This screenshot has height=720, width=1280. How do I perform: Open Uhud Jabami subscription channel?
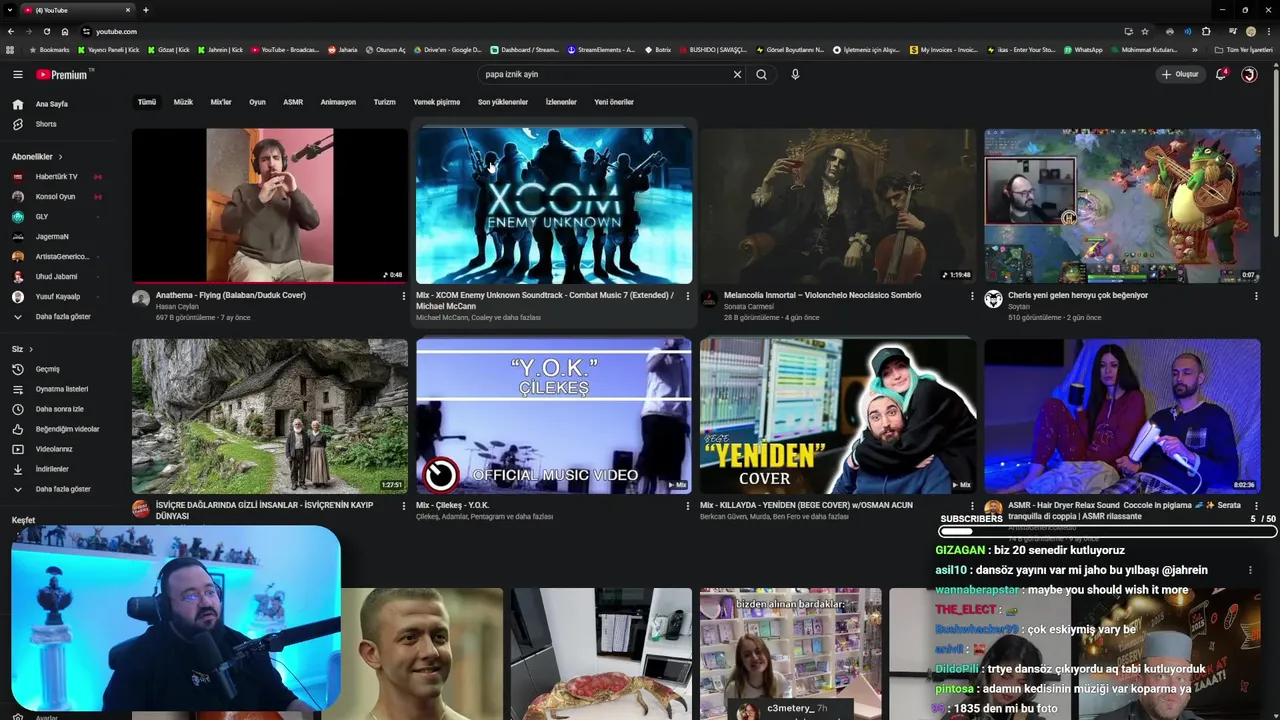(56, 277)
